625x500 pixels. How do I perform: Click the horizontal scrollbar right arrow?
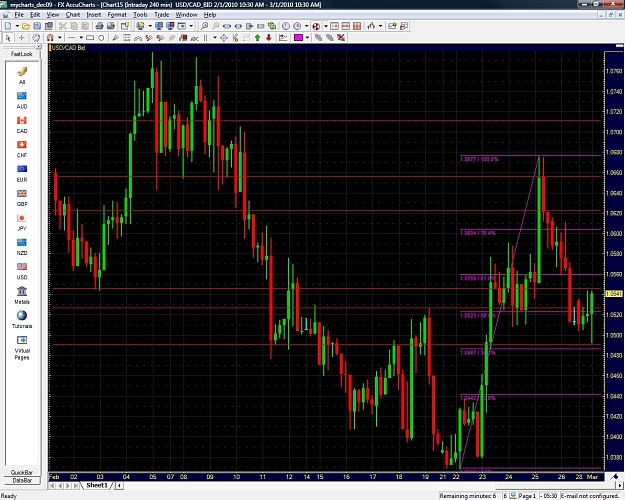click(x=620, y=486)
